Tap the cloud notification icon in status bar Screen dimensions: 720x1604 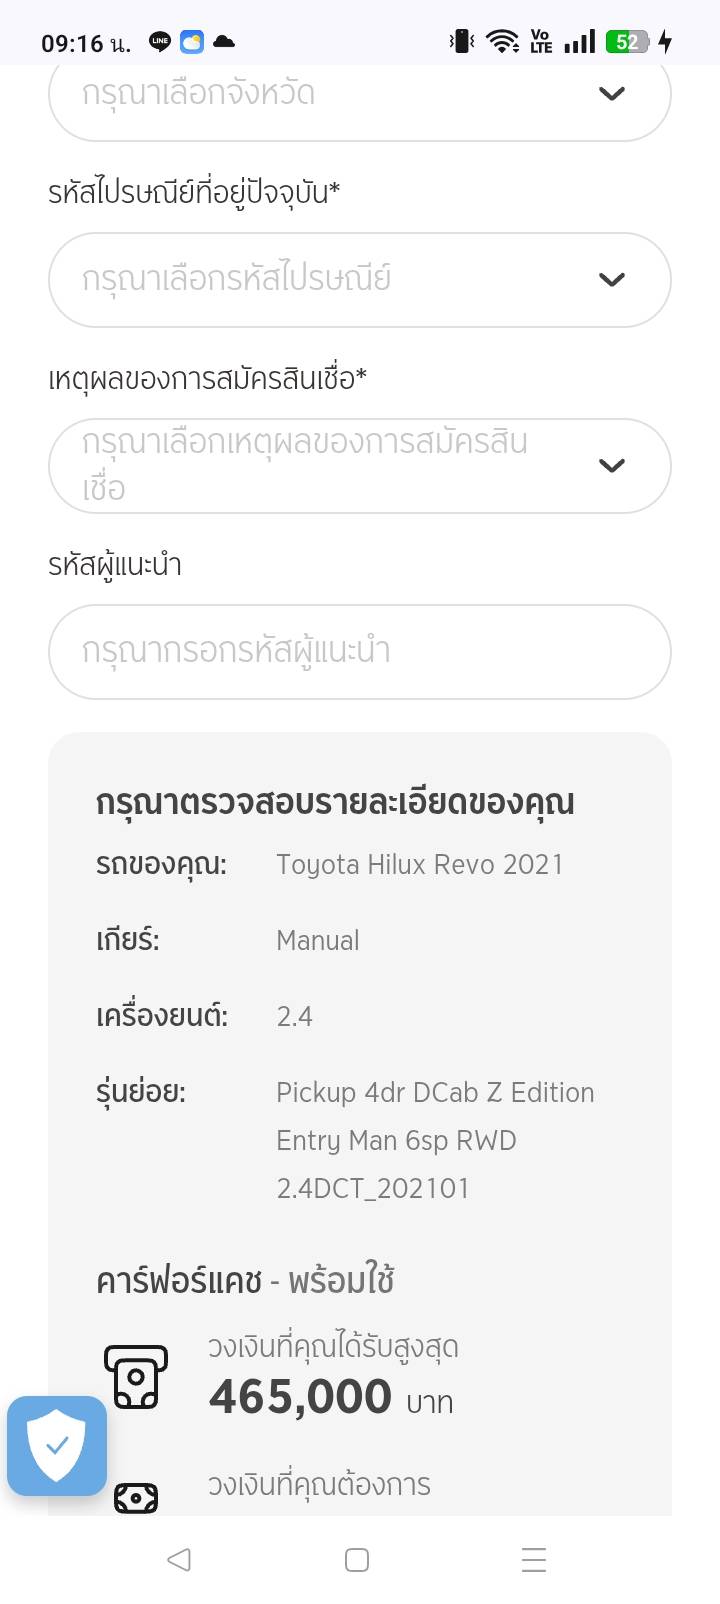coord(224,42)
